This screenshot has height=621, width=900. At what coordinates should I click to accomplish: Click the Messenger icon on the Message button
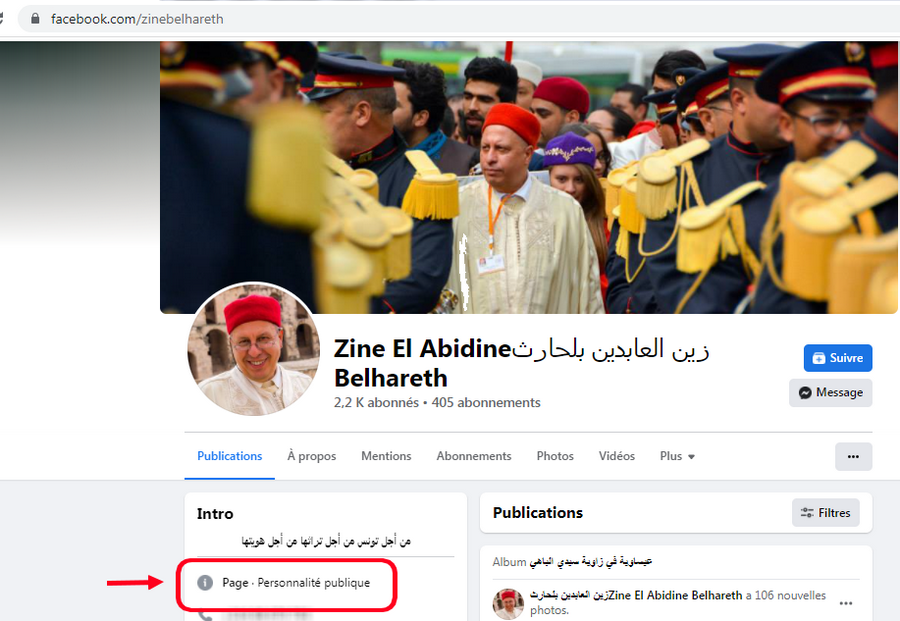pyautogui.click(x=805, y=393)
